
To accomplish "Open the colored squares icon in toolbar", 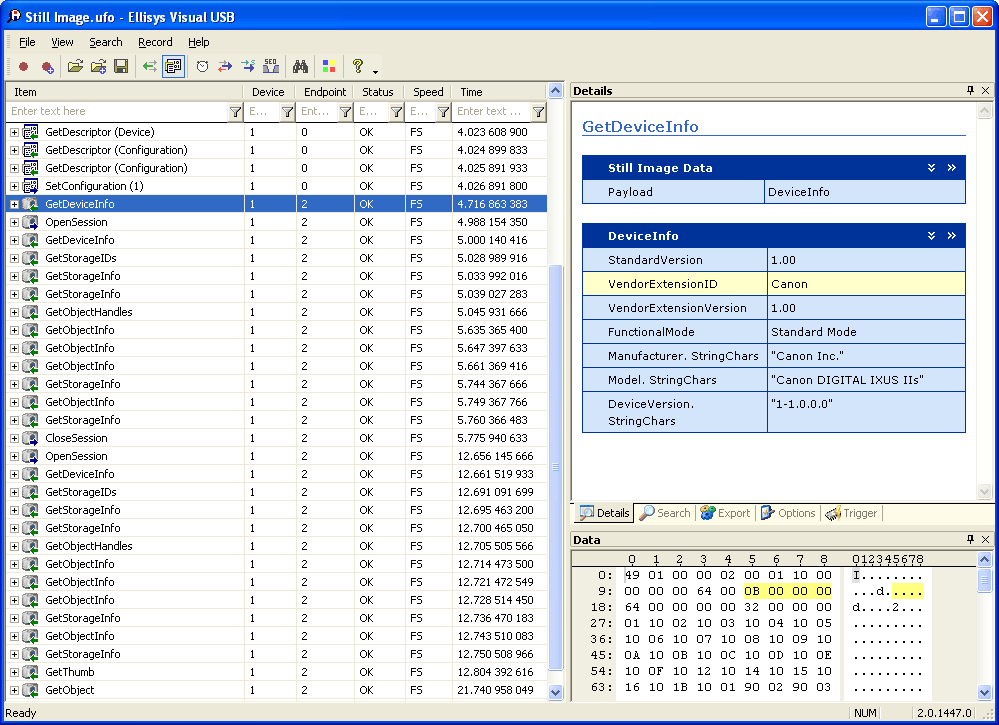I will (x=328, y=67).
